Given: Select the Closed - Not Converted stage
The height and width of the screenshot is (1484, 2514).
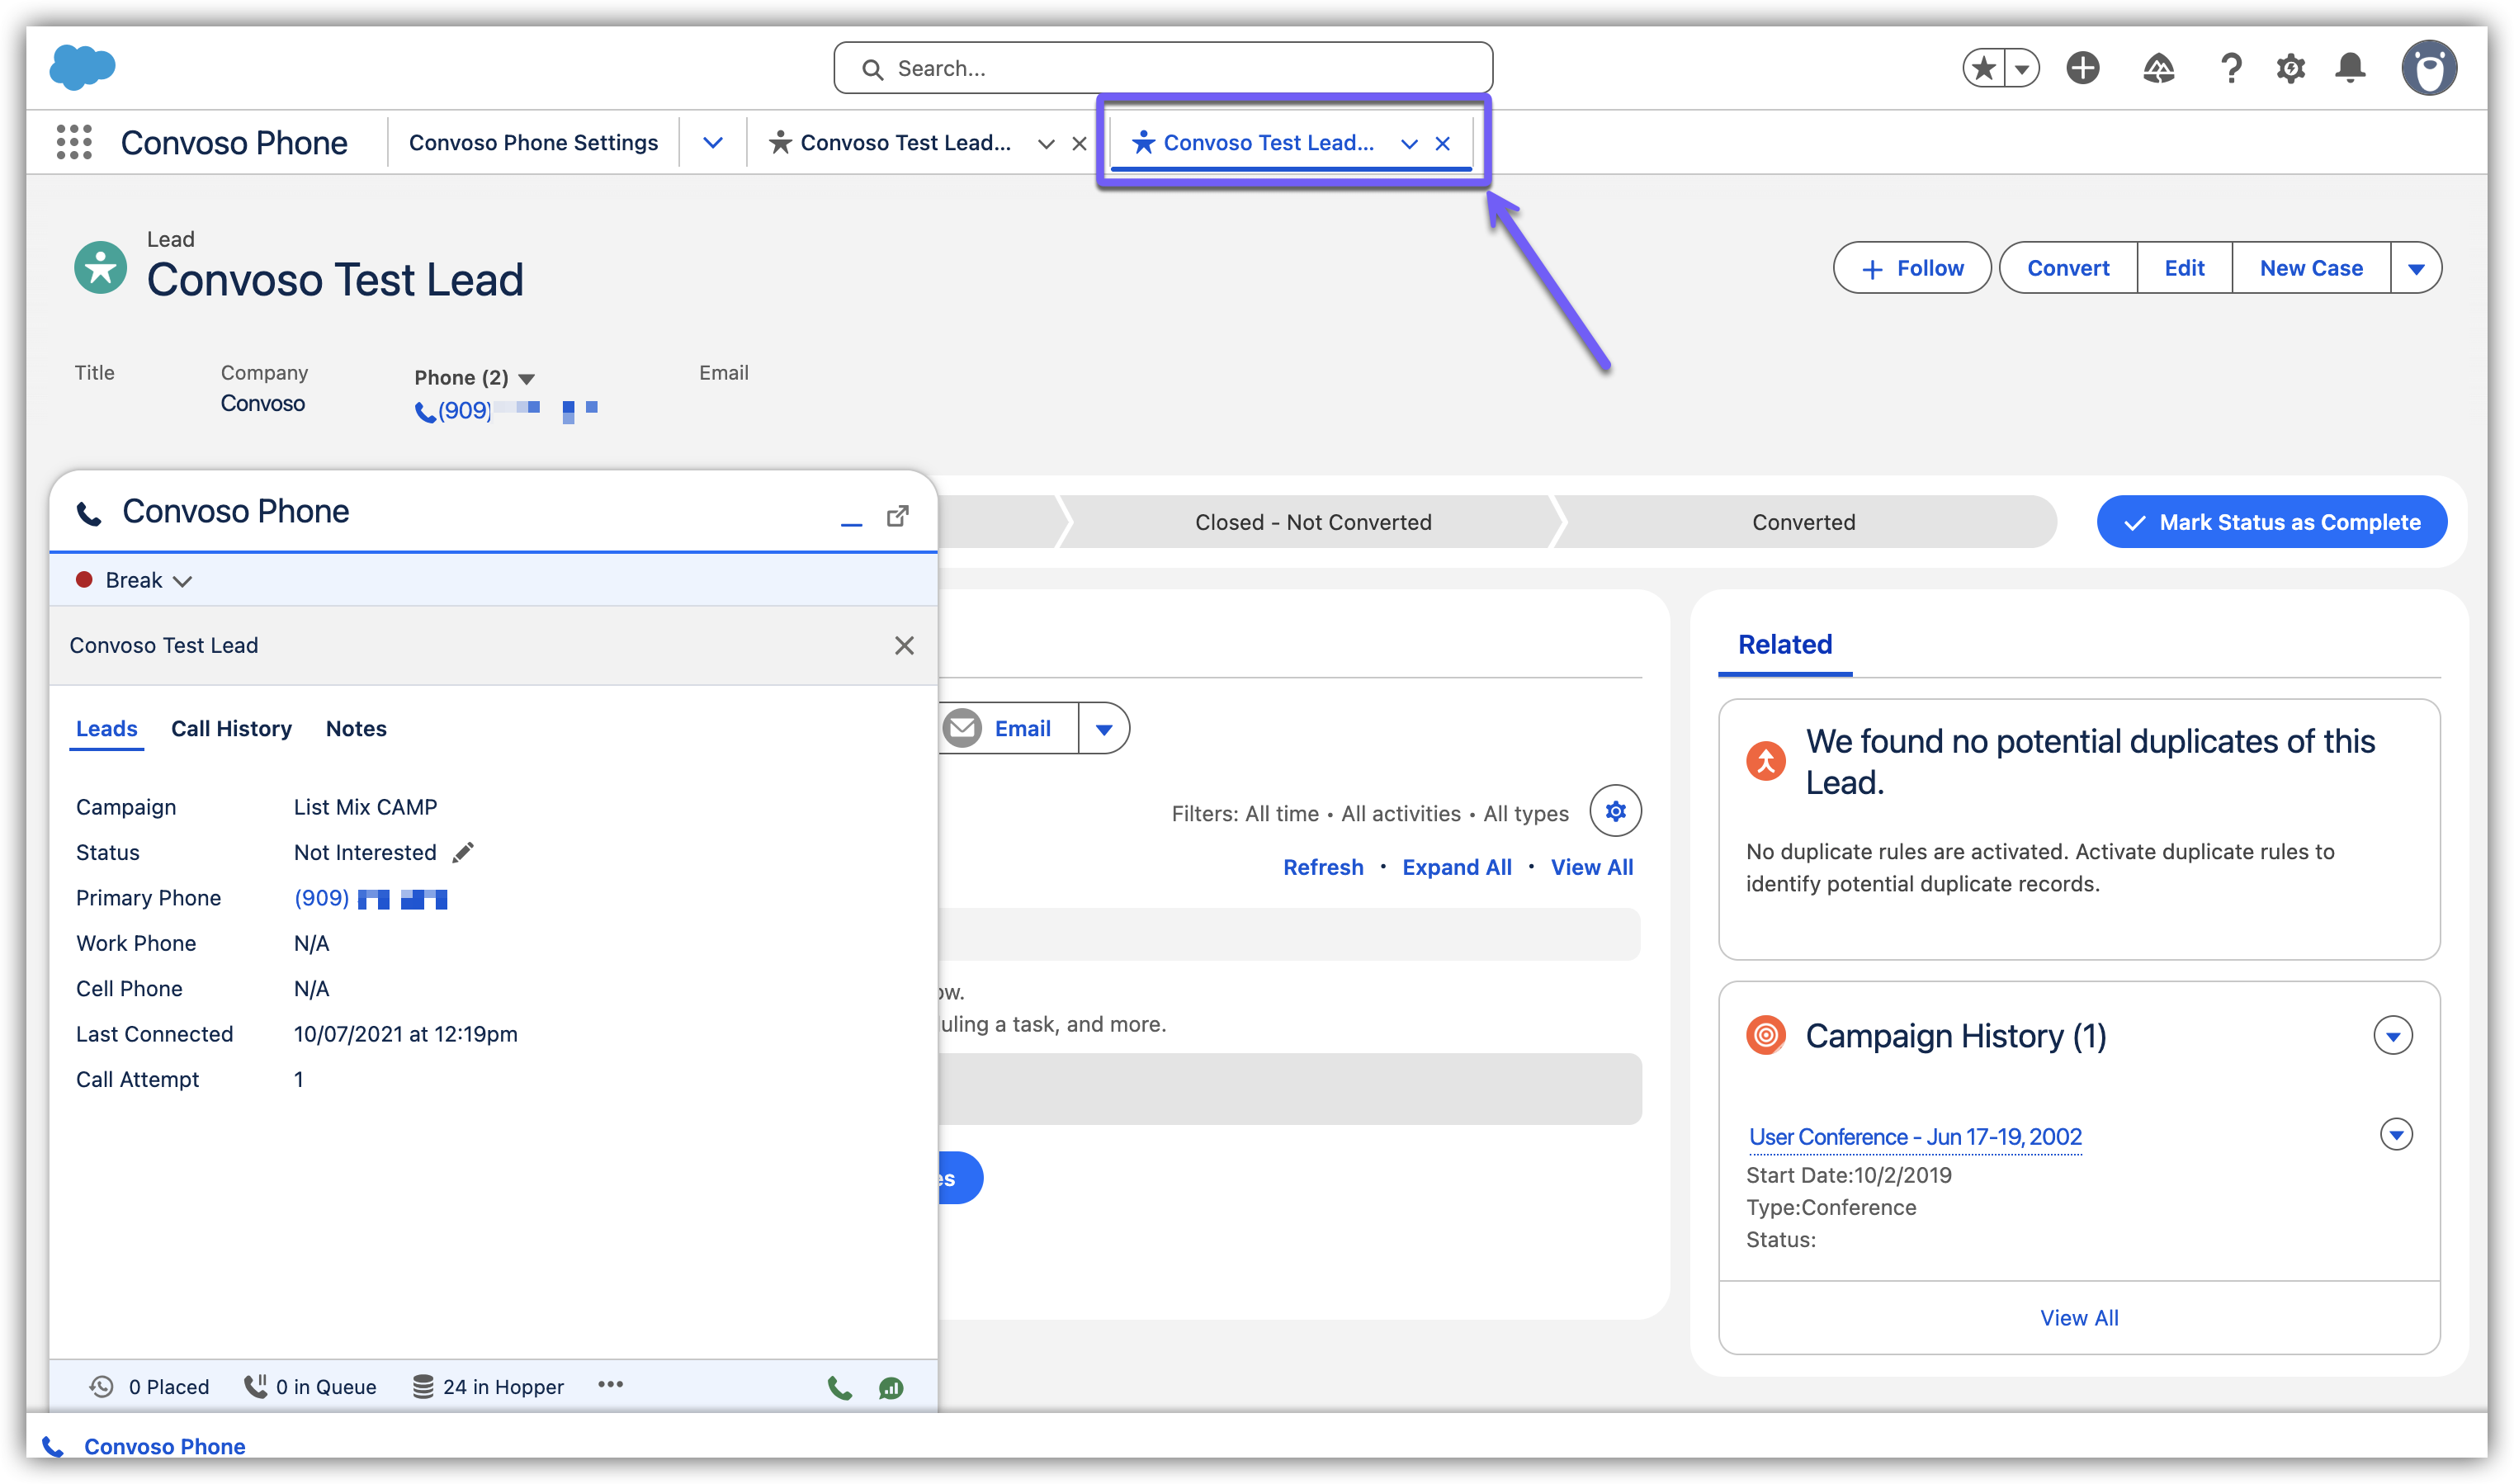Looking at the screenshot, I should point(1312,522).
